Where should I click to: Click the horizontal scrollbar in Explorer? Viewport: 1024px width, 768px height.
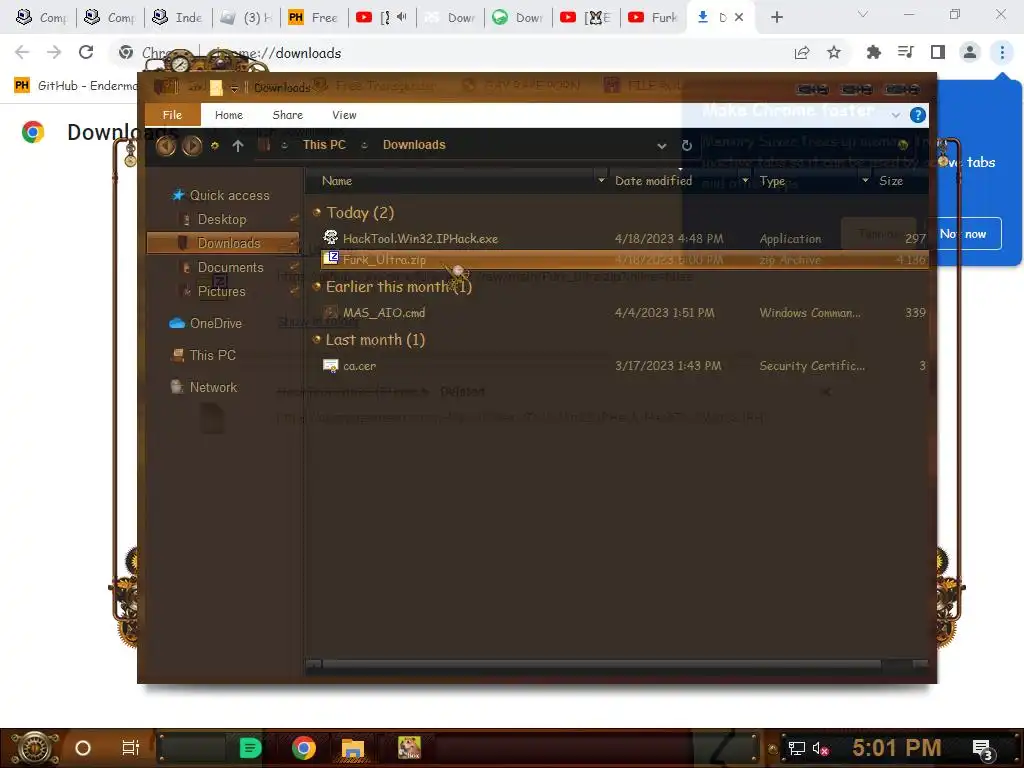point(601,664)
